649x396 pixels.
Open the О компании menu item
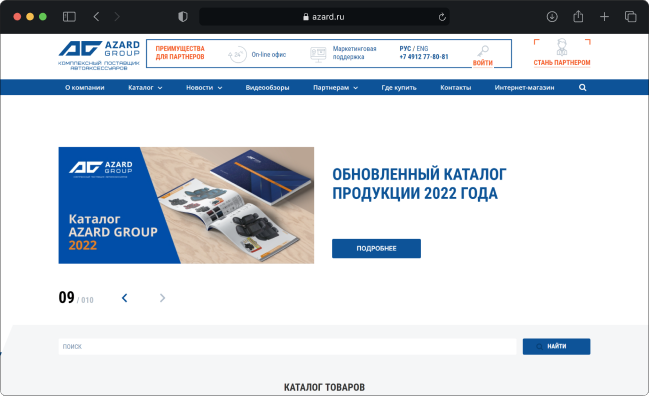[x=85, y=88]
